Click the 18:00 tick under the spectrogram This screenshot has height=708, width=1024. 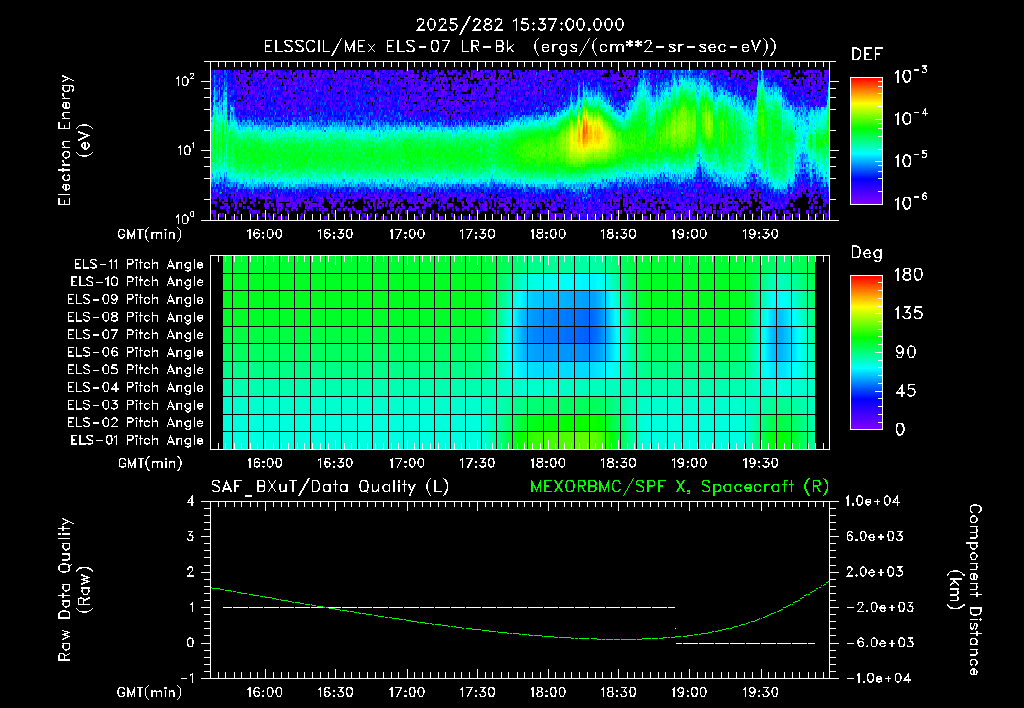click(x=547, y=234)
